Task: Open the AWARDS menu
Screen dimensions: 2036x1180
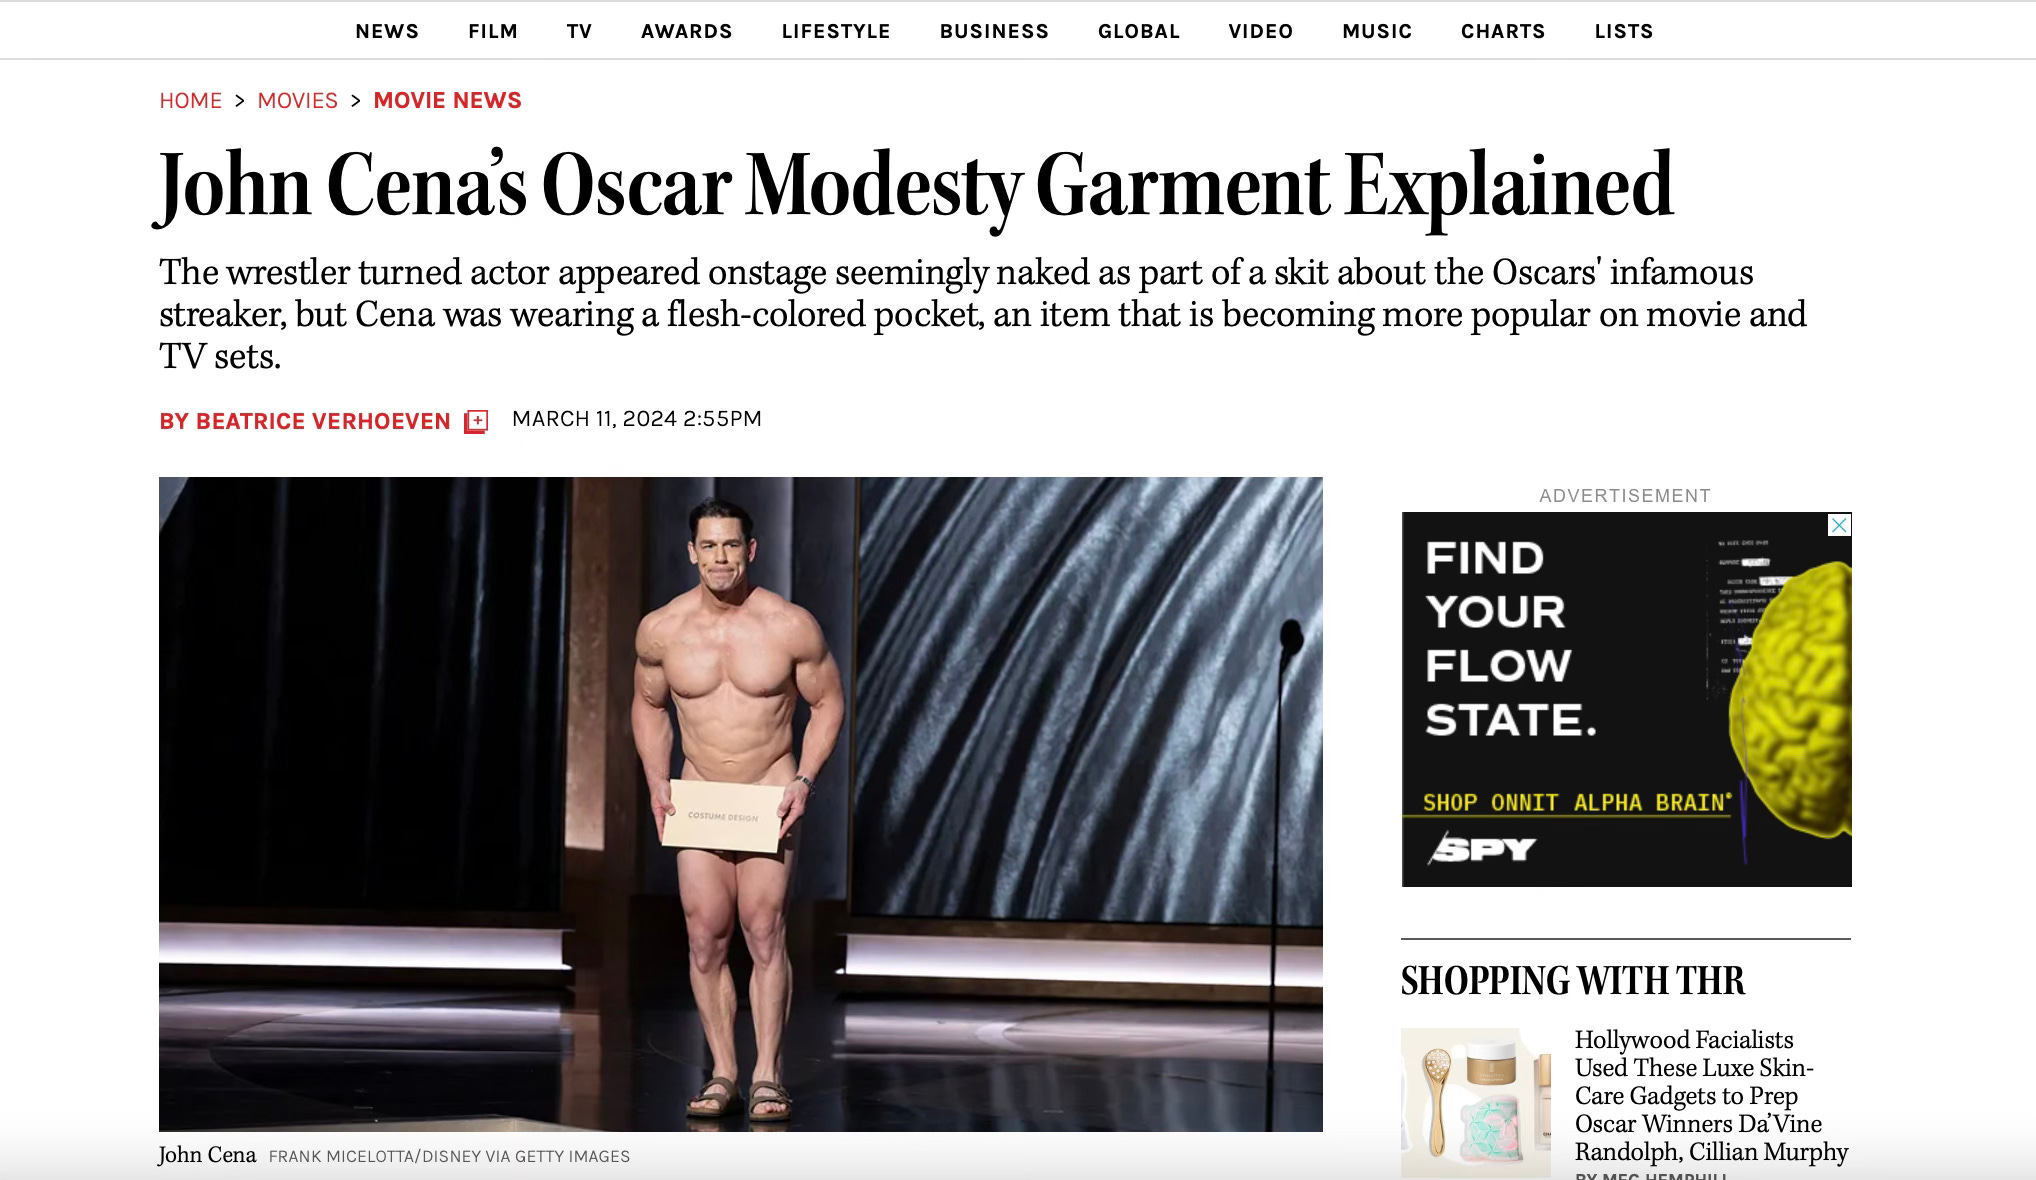Action: [x=687, y=31]
